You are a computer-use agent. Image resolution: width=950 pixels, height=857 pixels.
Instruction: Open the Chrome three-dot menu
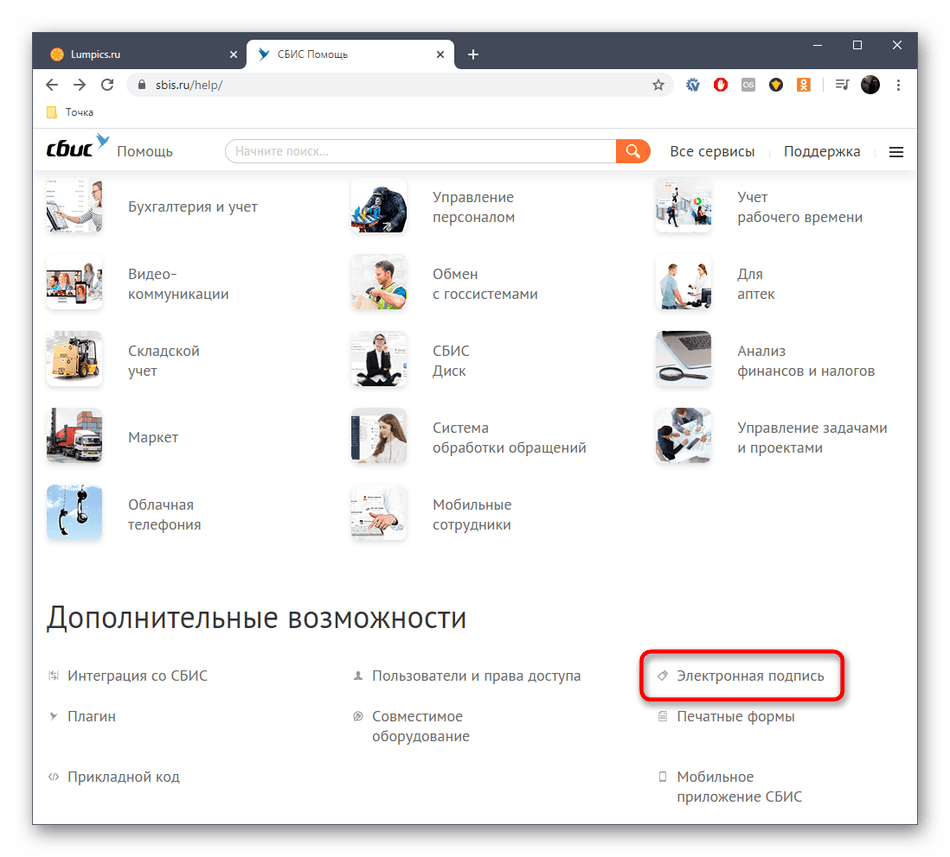pos(898,85)
